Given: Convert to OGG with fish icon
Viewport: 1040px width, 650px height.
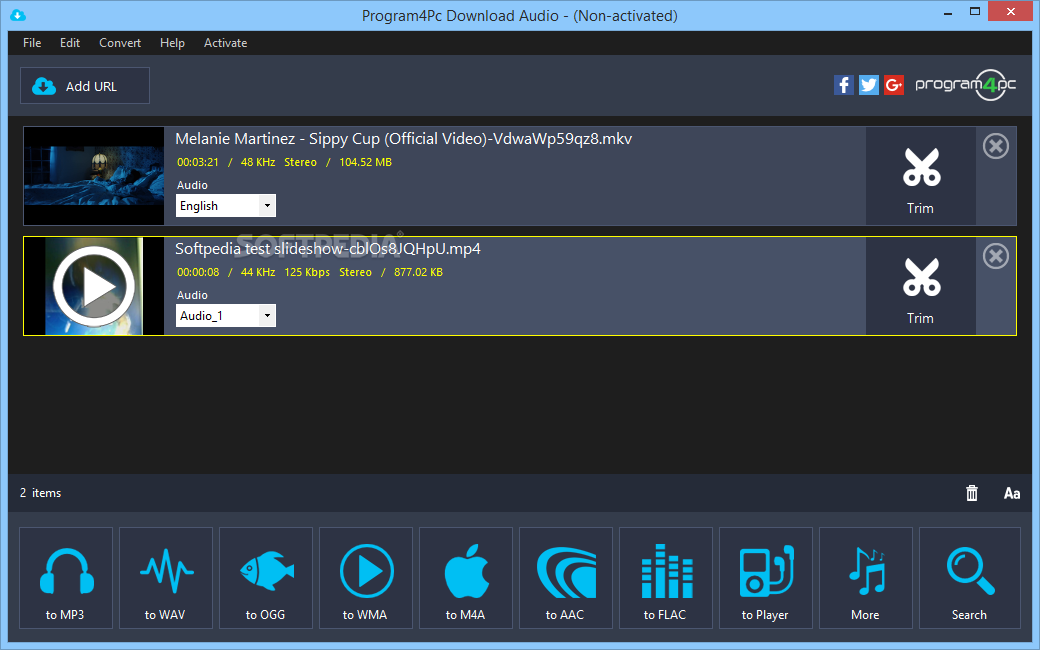Looking at the screenshot, I should pyautogui.click(x=266, y=578).
